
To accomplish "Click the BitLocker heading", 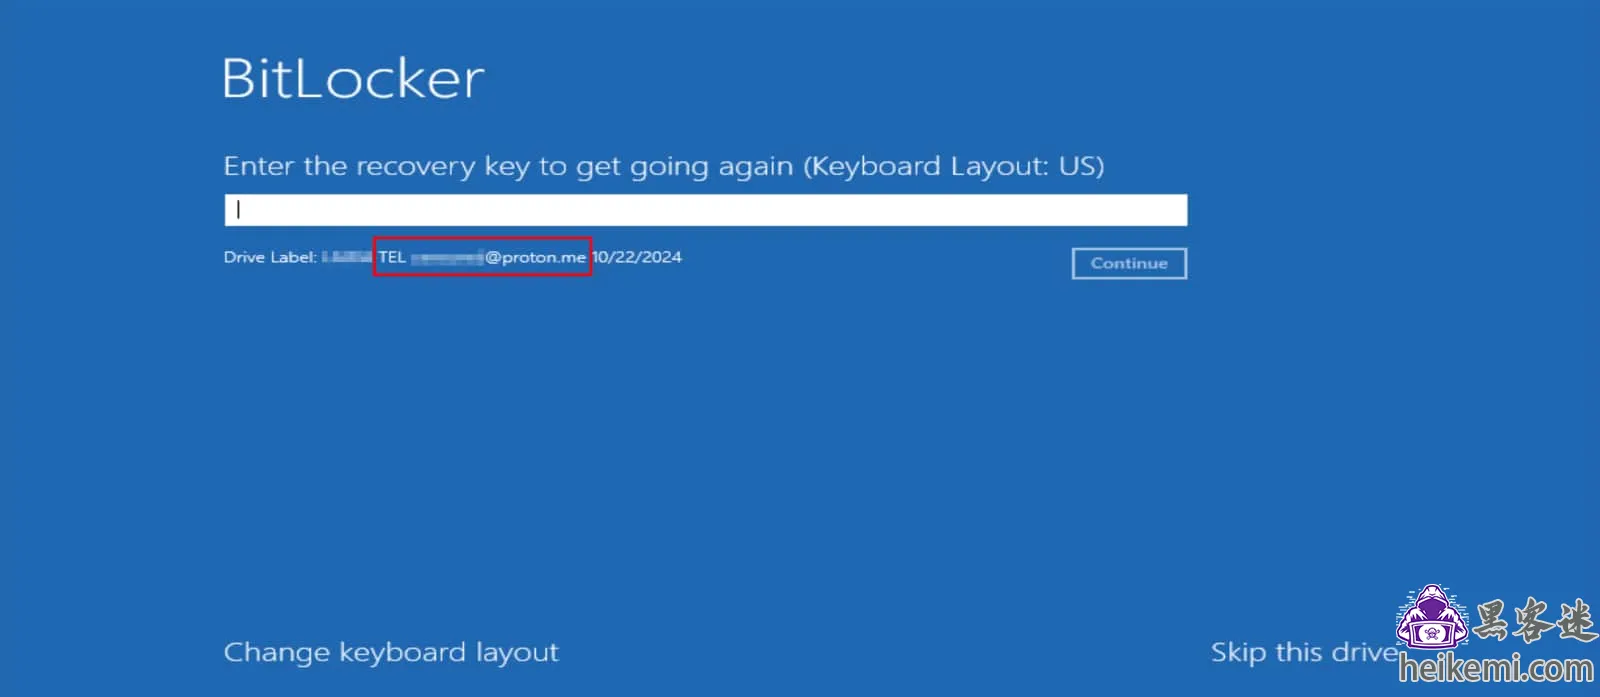I will click(353, 78).
